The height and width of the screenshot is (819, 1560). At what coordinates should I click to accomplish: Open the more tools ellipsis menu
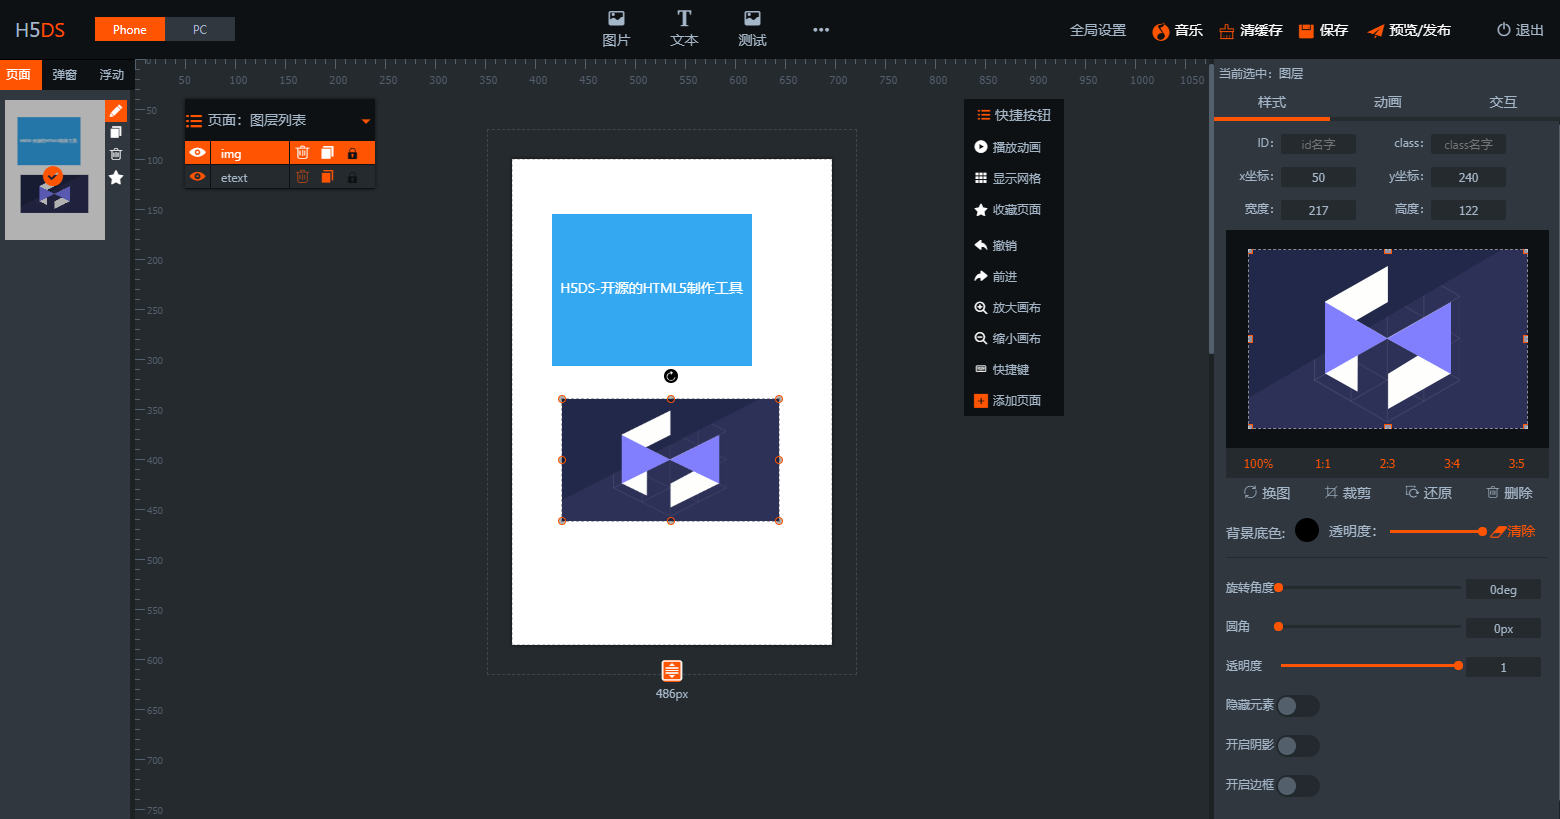click(x=821, y=30)
